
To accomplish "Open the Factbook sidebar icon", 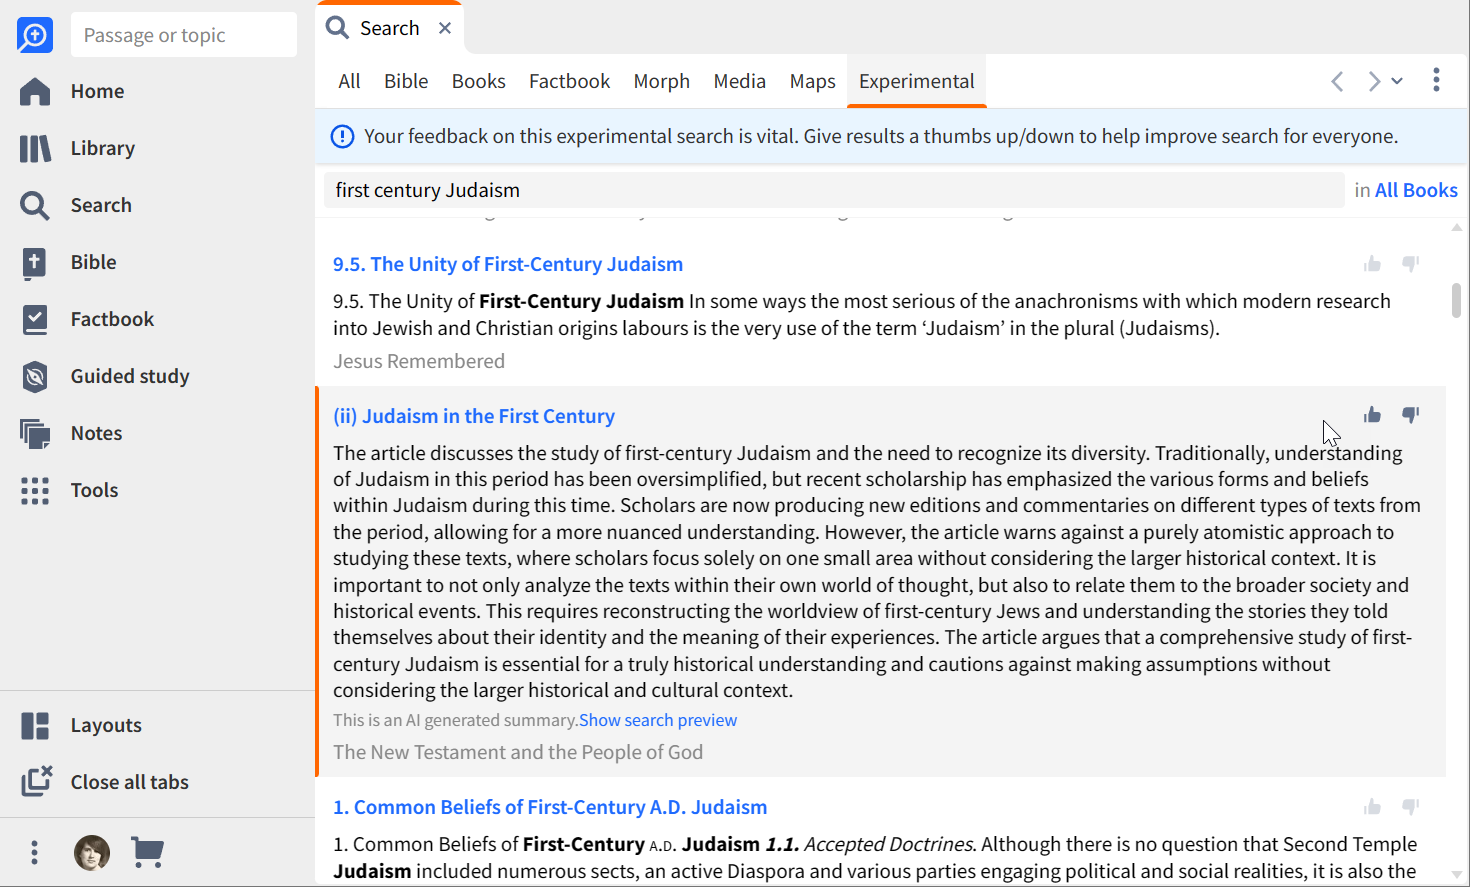I will click(x=35, y=319).
